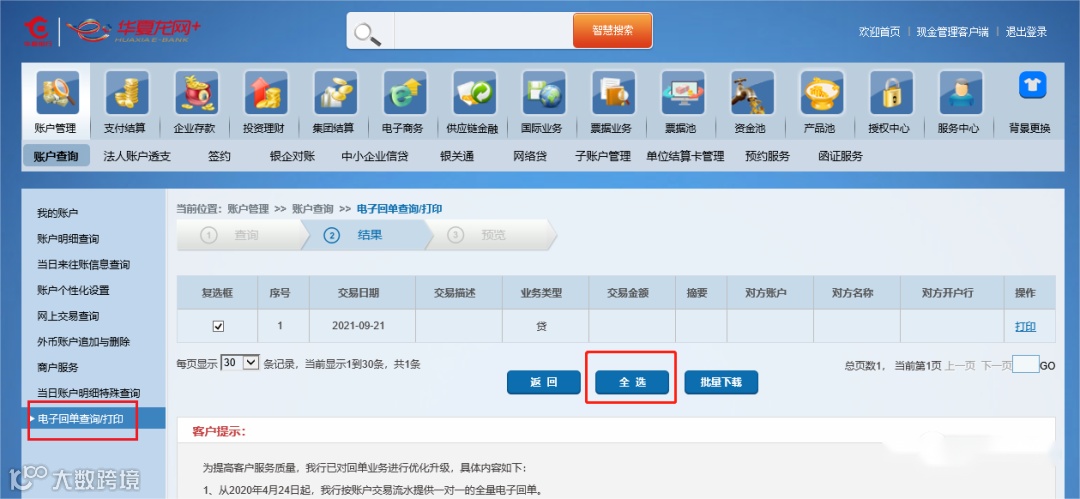Open the 国际业务 globe icon
The image size is (1080, 499).
[544, 92]
